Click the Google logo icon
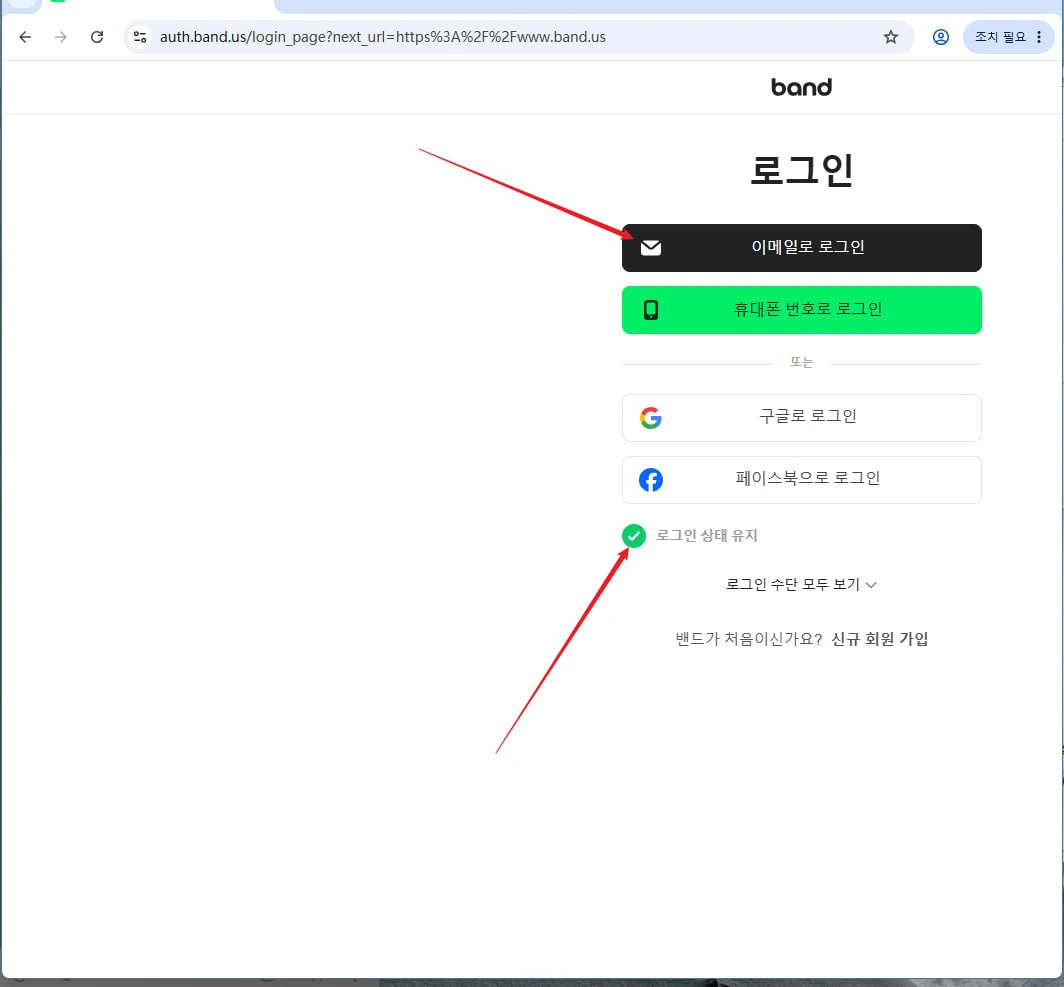 tap(651, 418)
